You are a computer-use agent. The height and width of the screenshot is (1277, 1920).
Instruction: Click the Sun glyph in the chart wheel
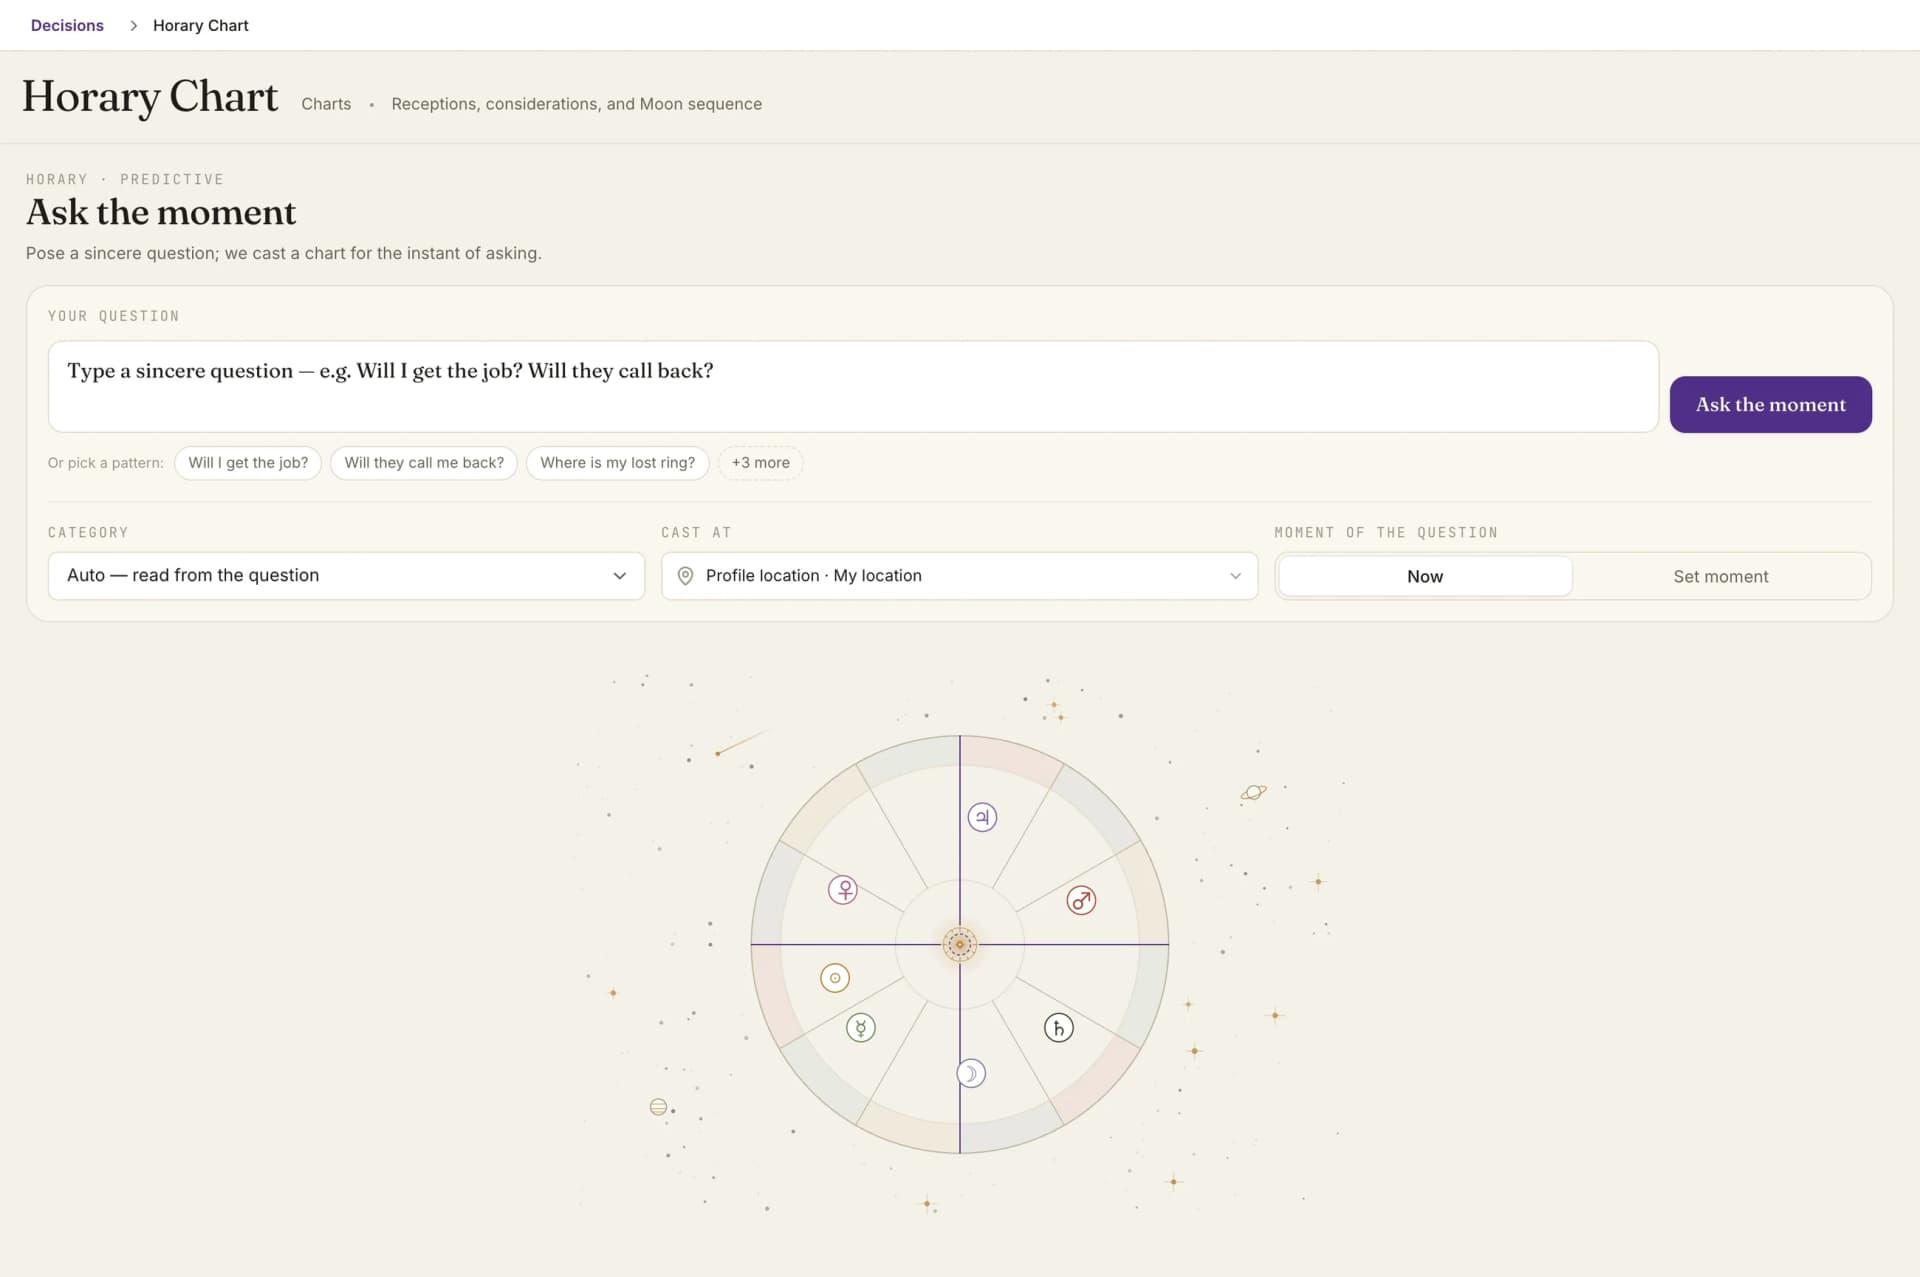[835, 977]
